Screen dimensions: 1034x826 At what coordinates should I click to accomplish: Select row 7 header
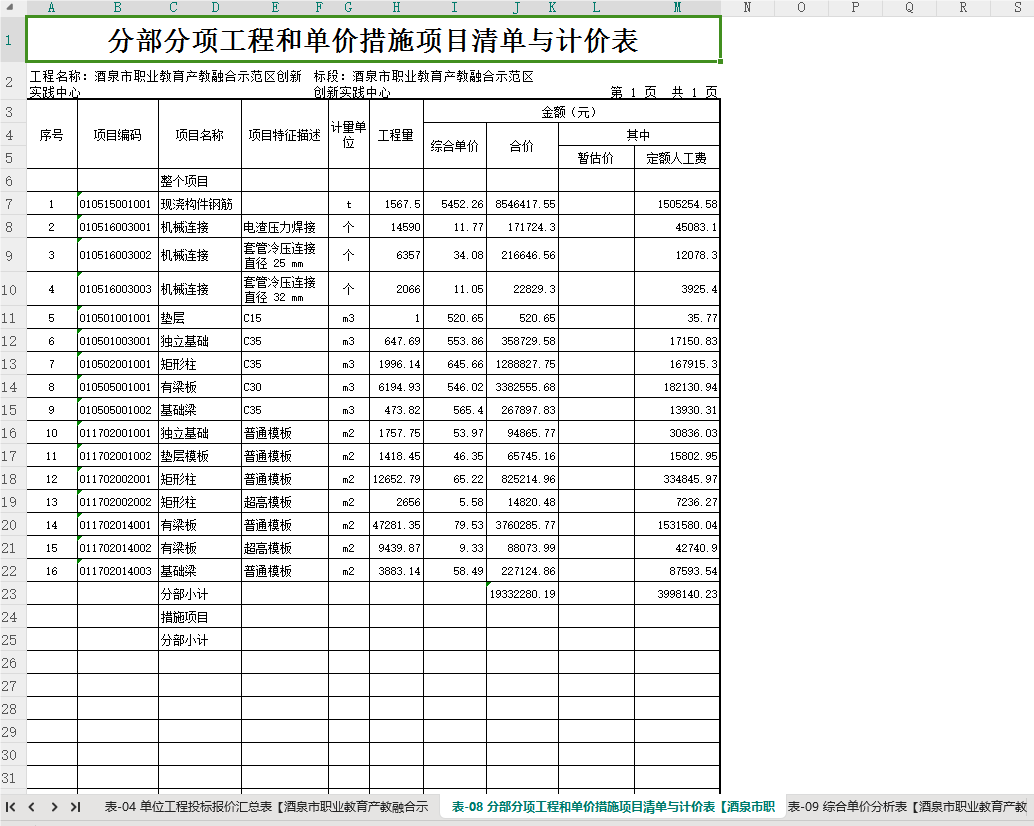(x=9, y=204)
